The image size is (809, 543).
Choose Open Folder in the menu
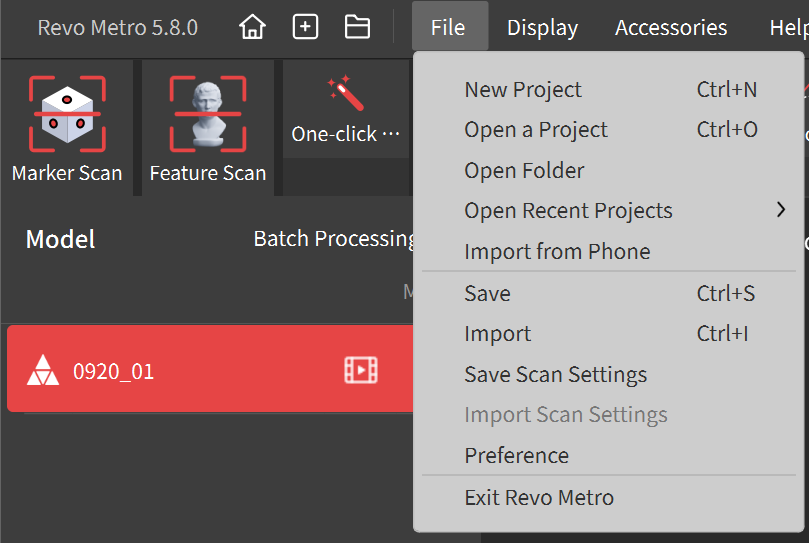[x=524, y=170]
